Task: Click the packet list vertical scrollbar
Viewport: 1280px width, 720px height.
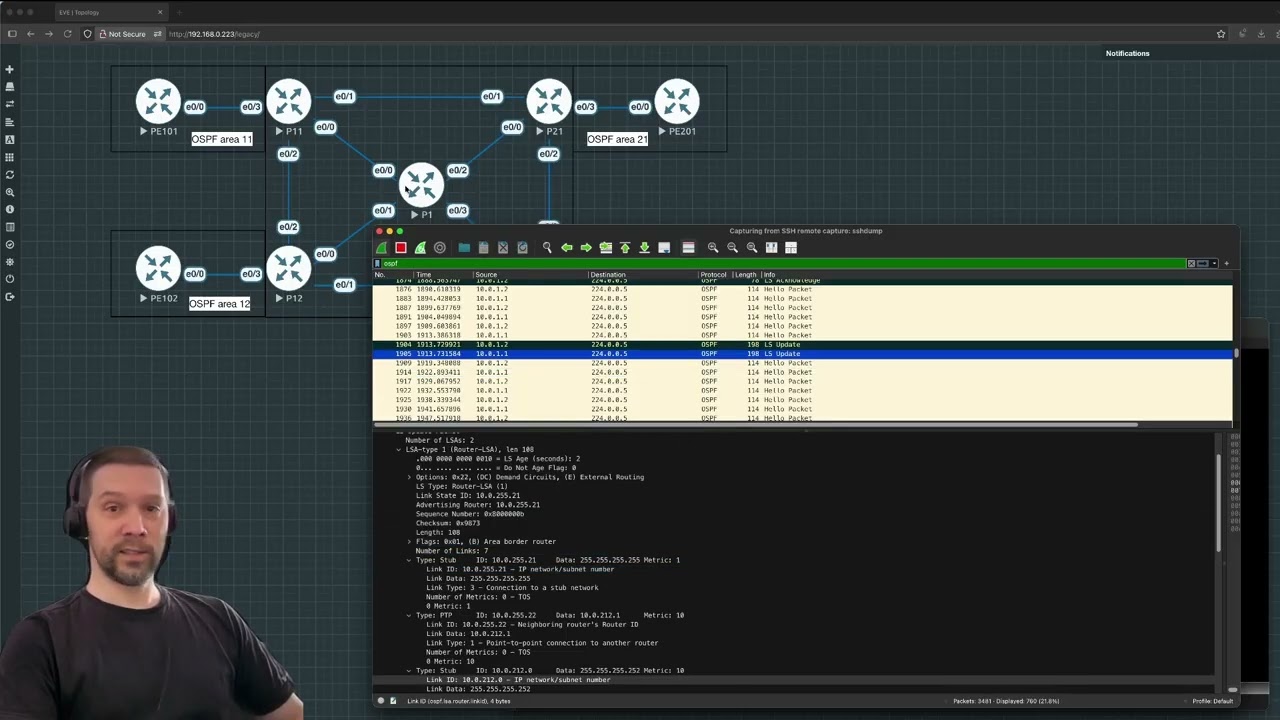Action: pyautogui.click(x=1236, y=352)
